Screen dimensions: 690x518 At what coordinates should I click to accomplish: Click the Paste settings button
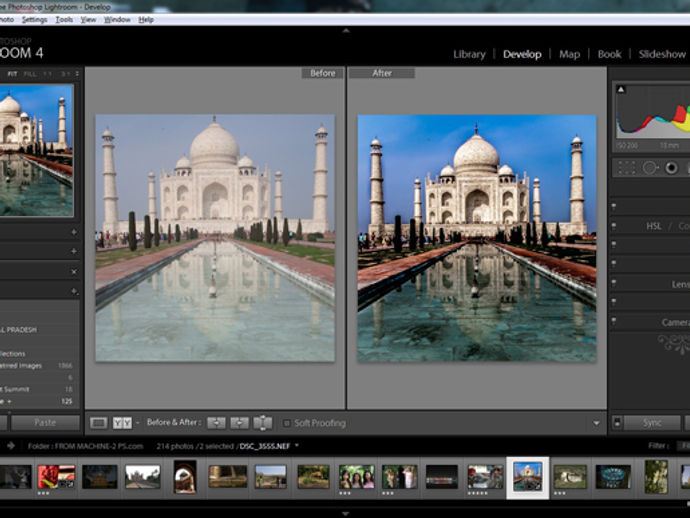[45, 422]
